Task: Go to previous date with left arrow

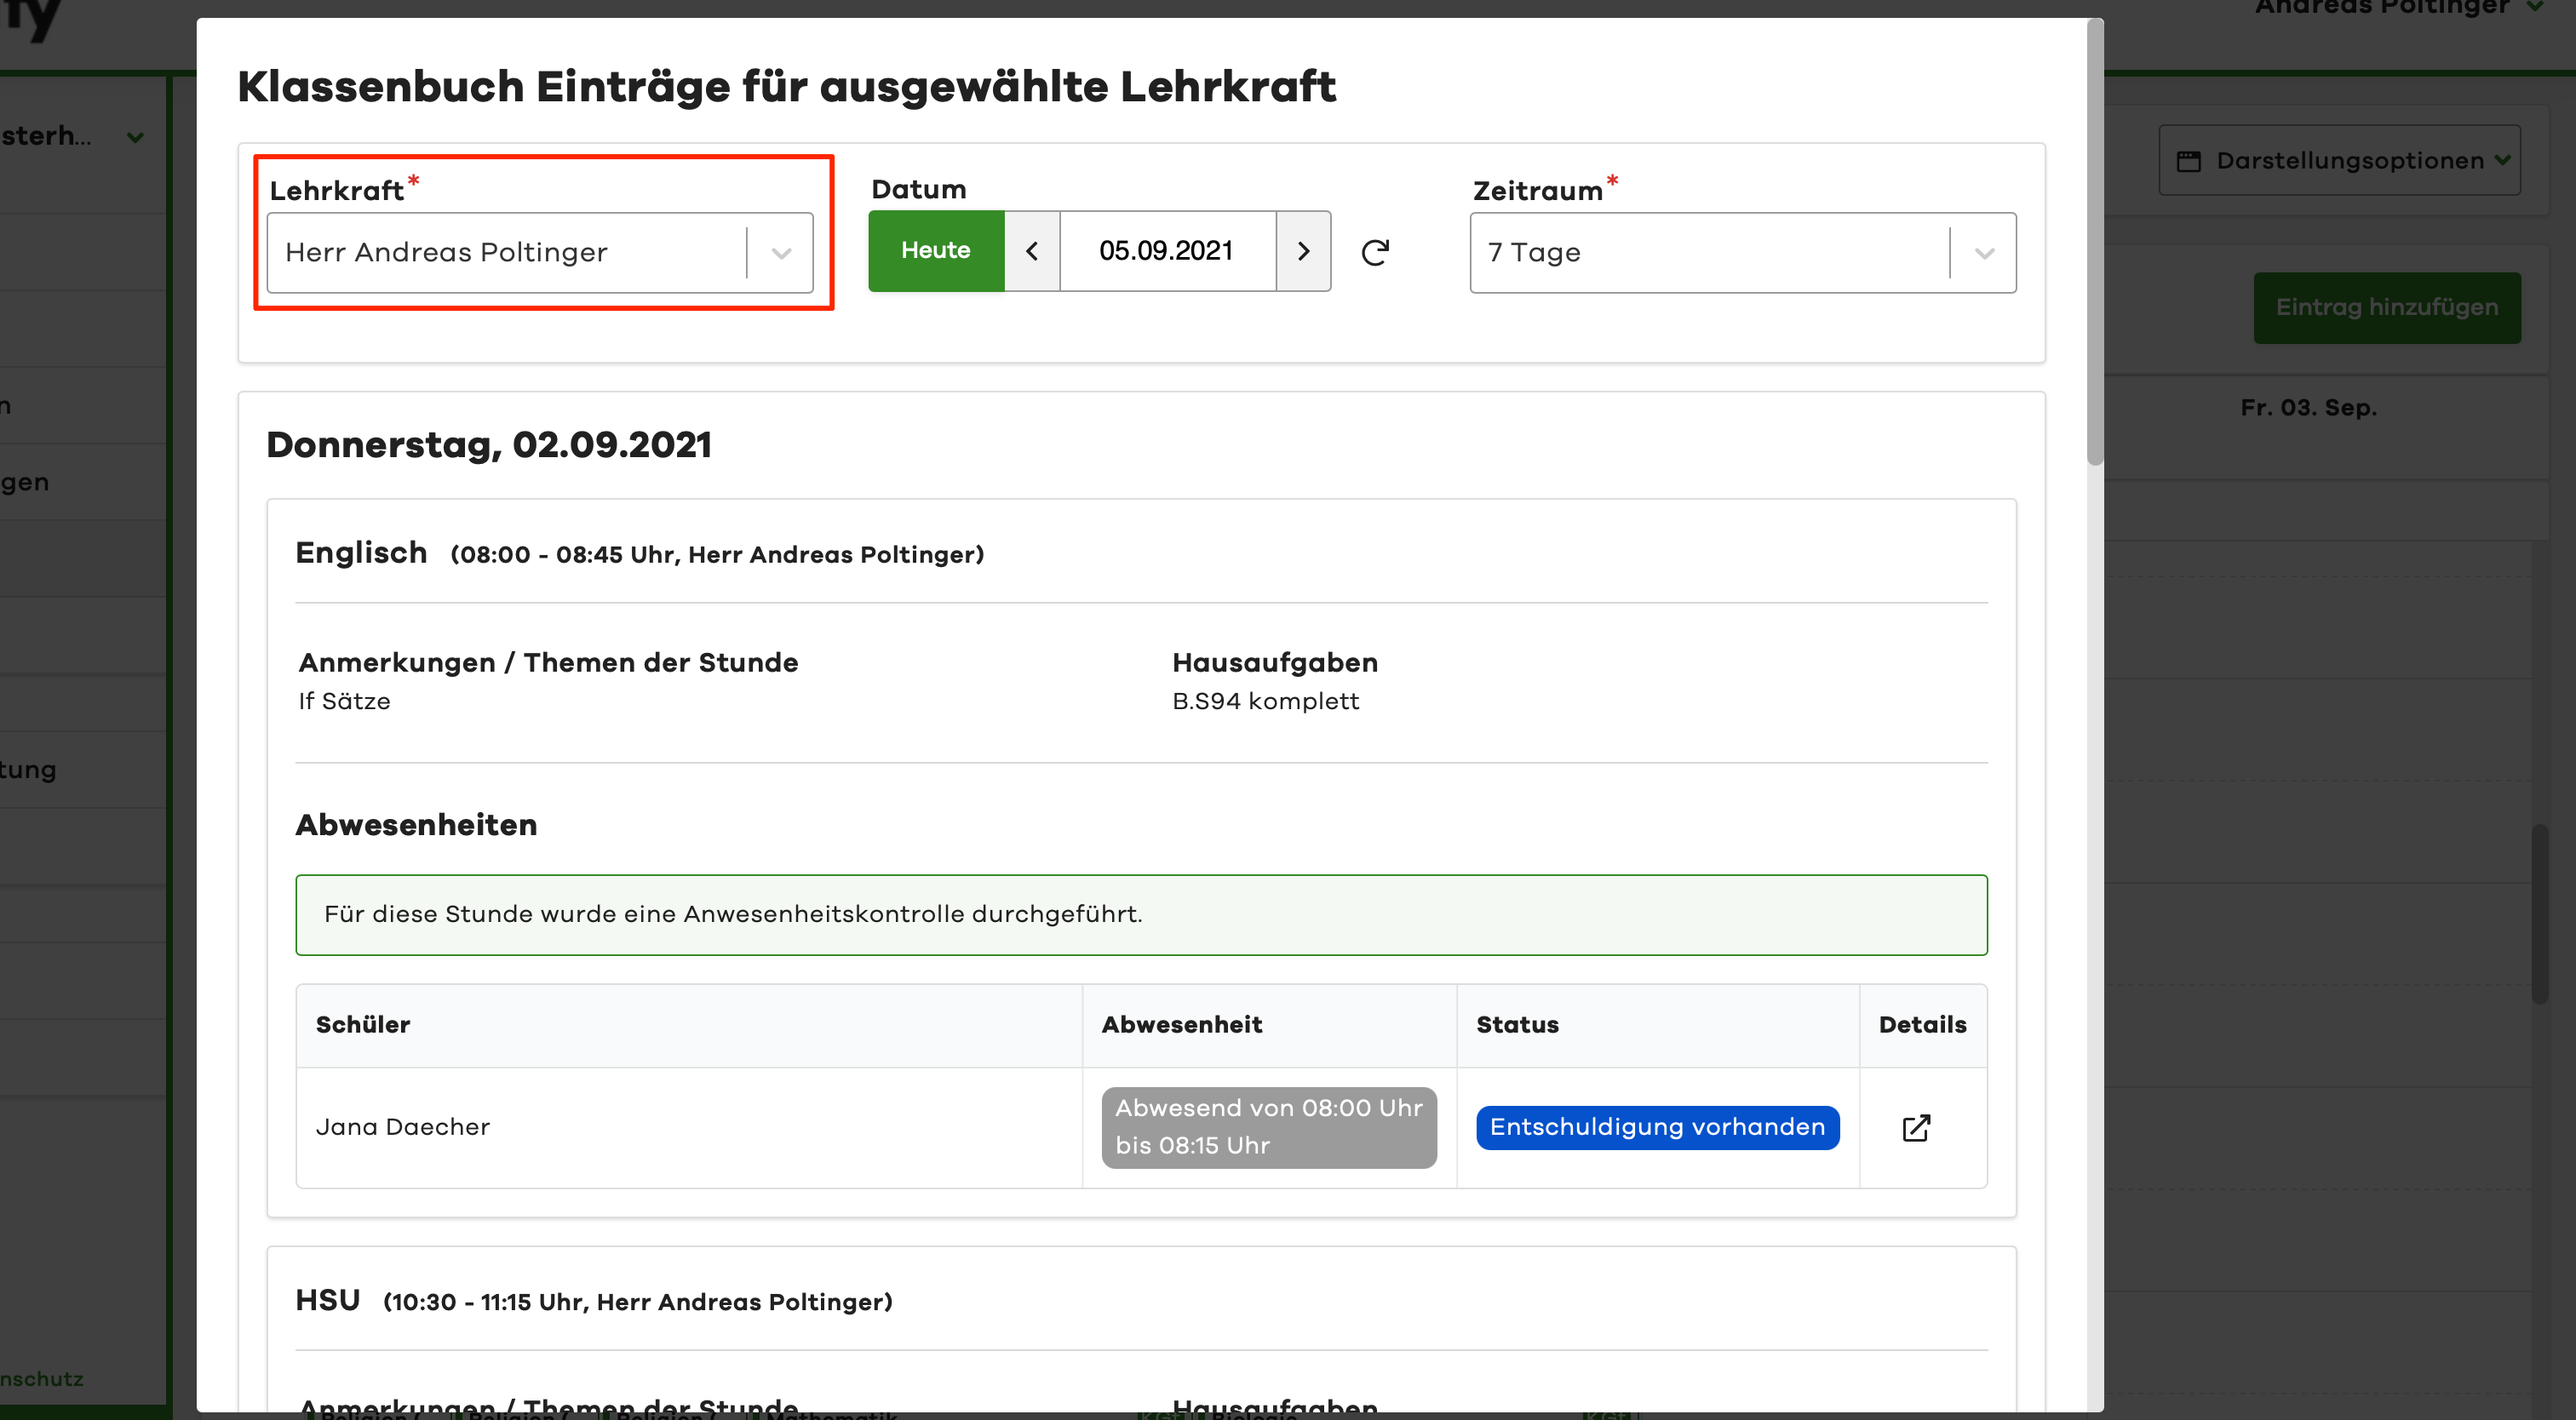Action: coord(1032,251)
